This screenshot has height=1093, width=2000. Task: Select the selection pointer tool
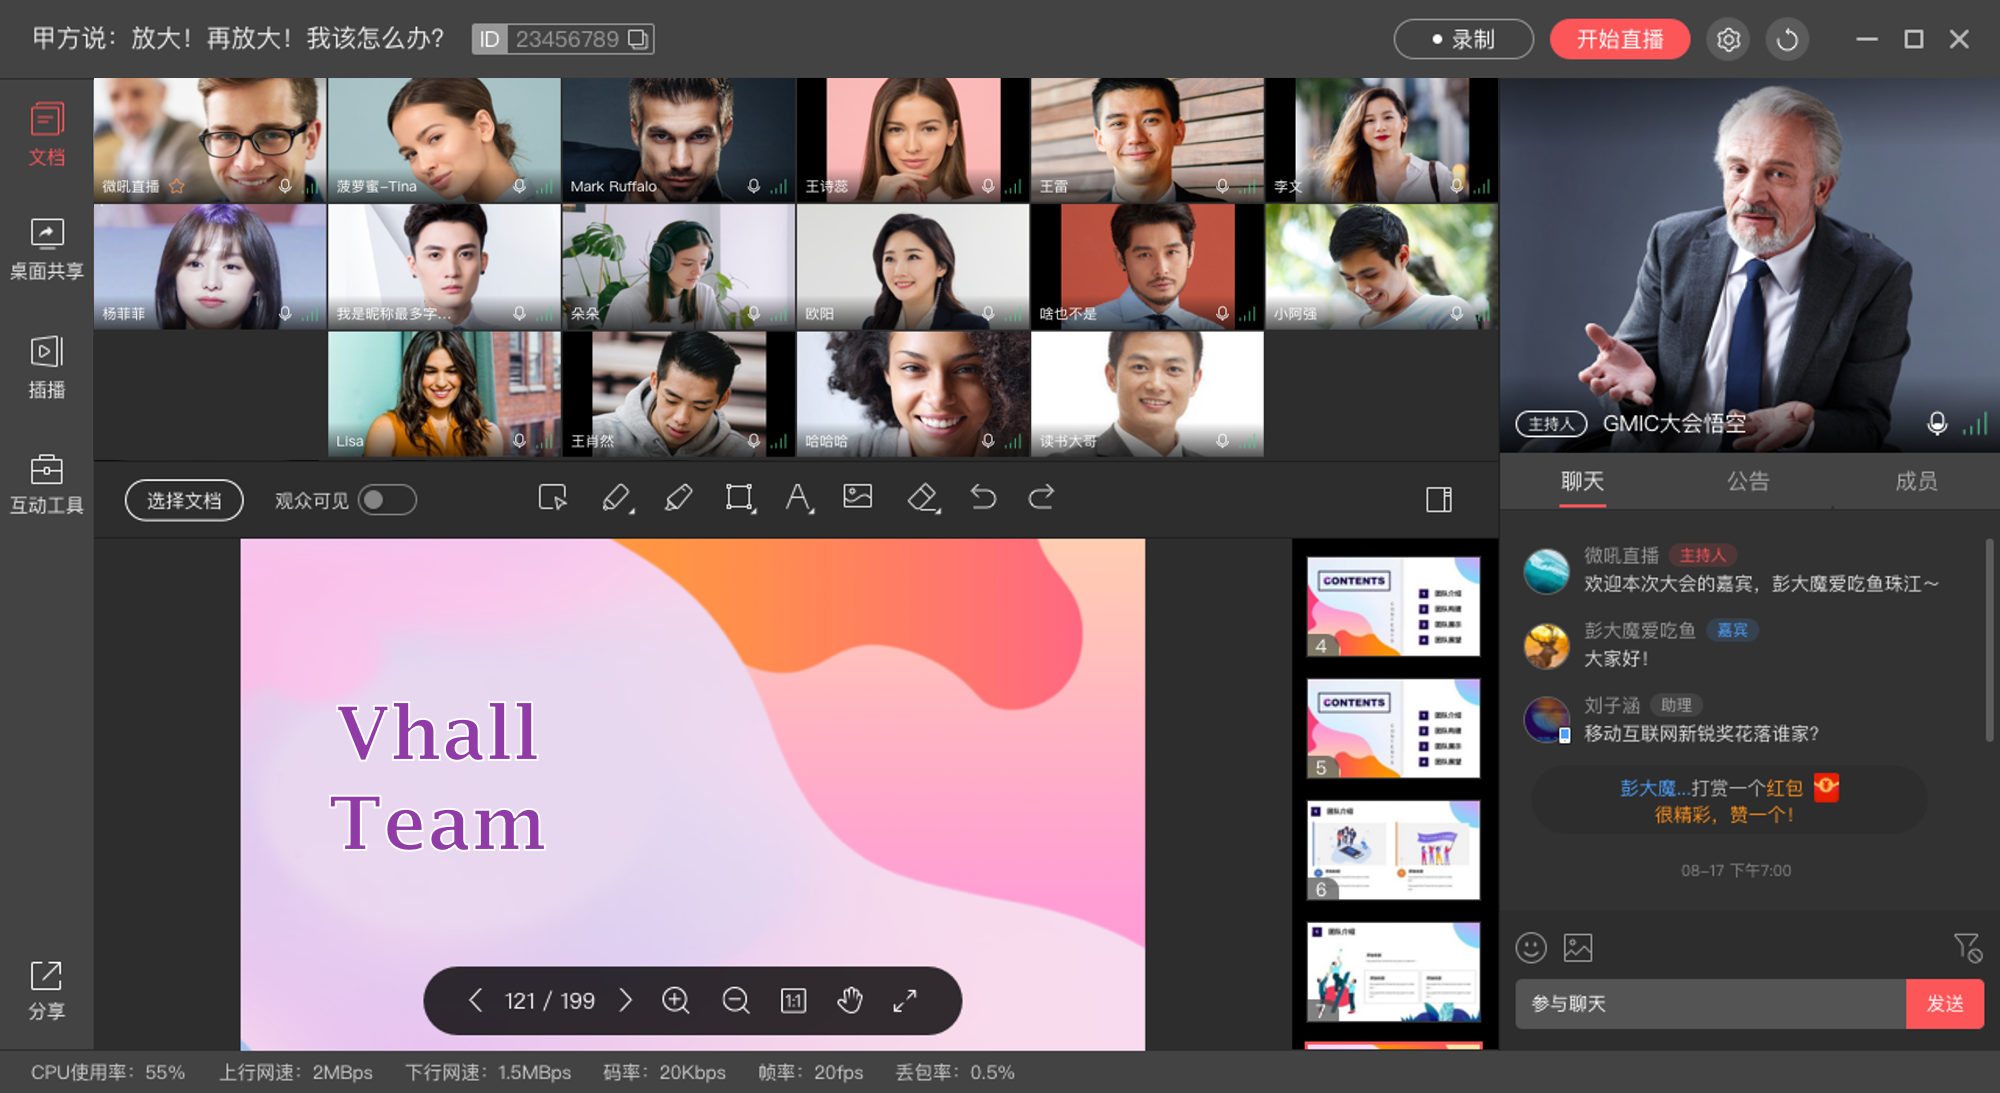click(552, 498)
